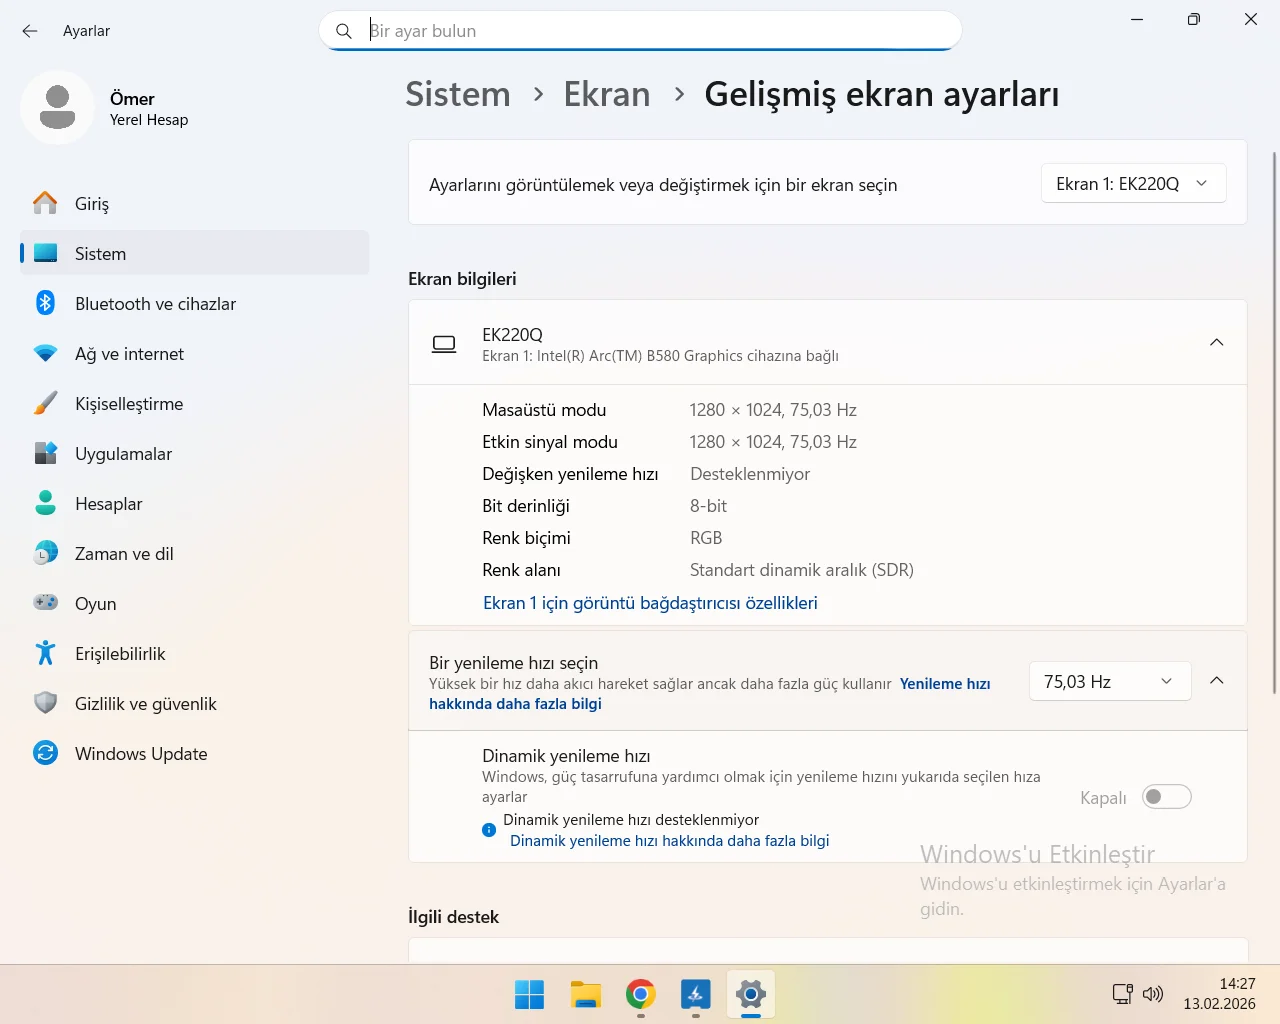Screen dimensions: 1280x1024
Task: Click the Uygulamalar apps icon
Action: [x=45, y=453]
